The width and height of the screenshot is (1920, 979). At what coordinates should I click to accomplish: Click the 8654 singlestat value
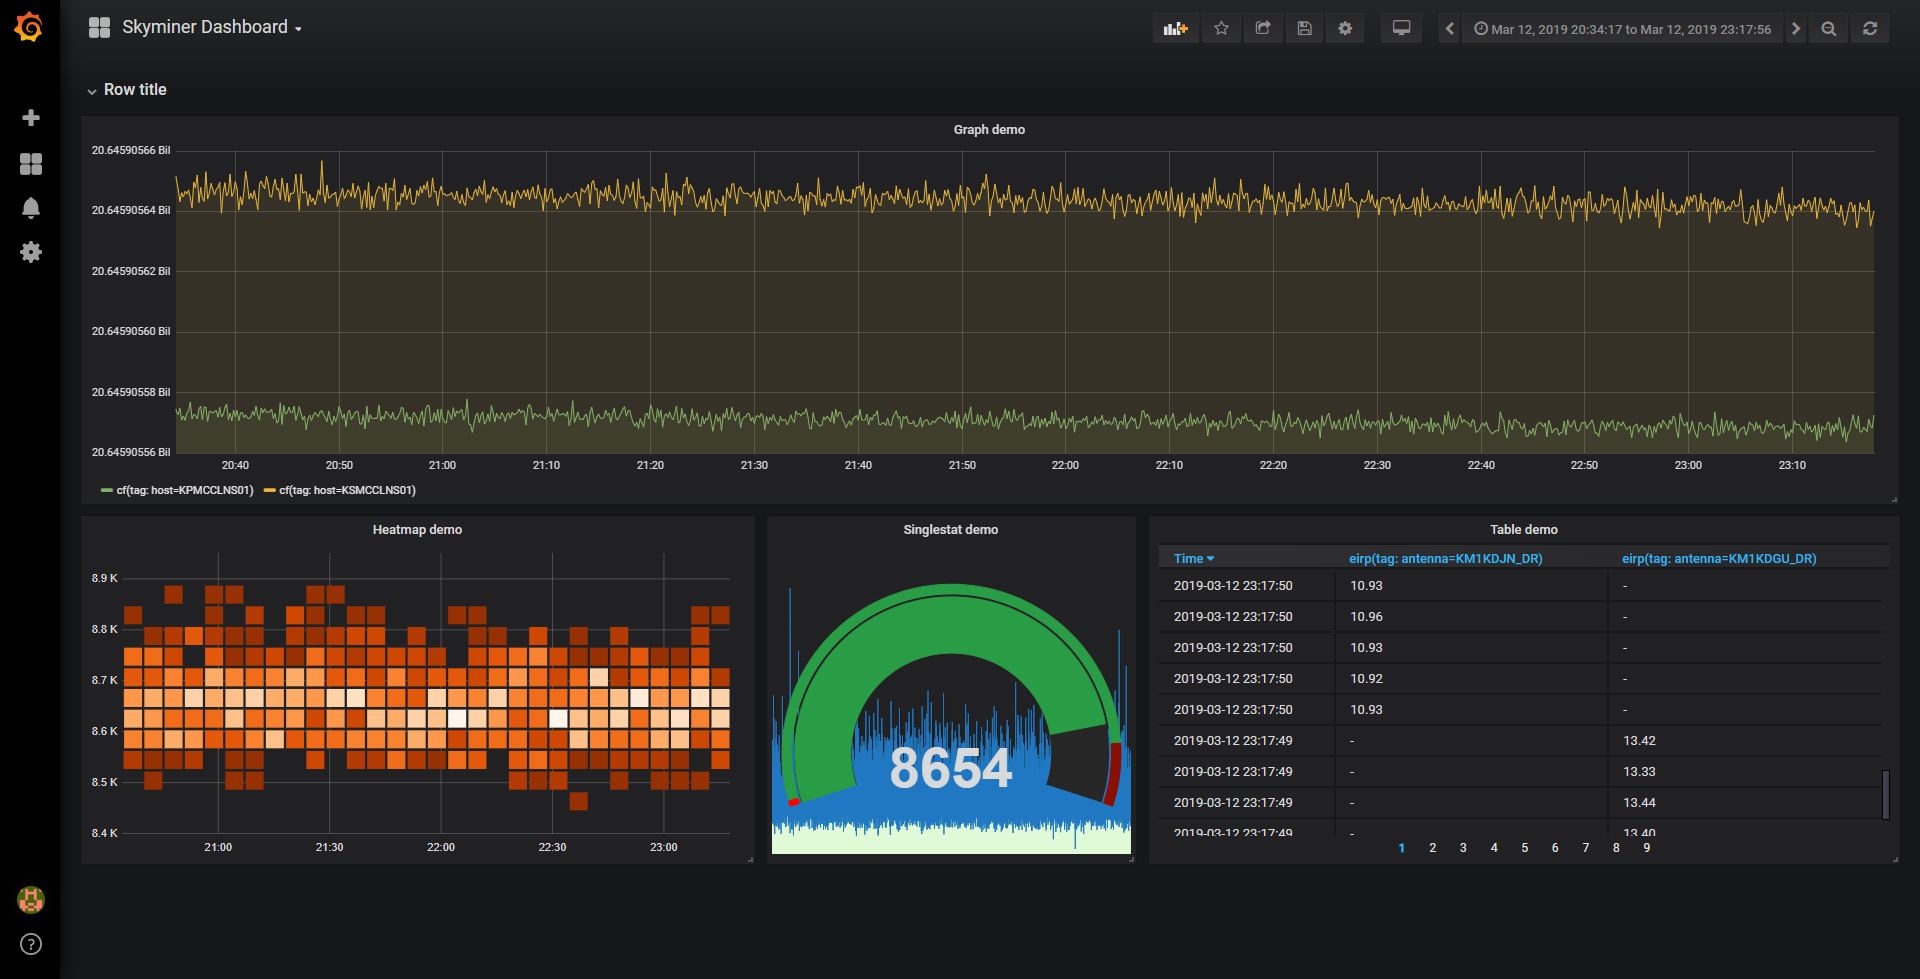[x=951, y=768]
